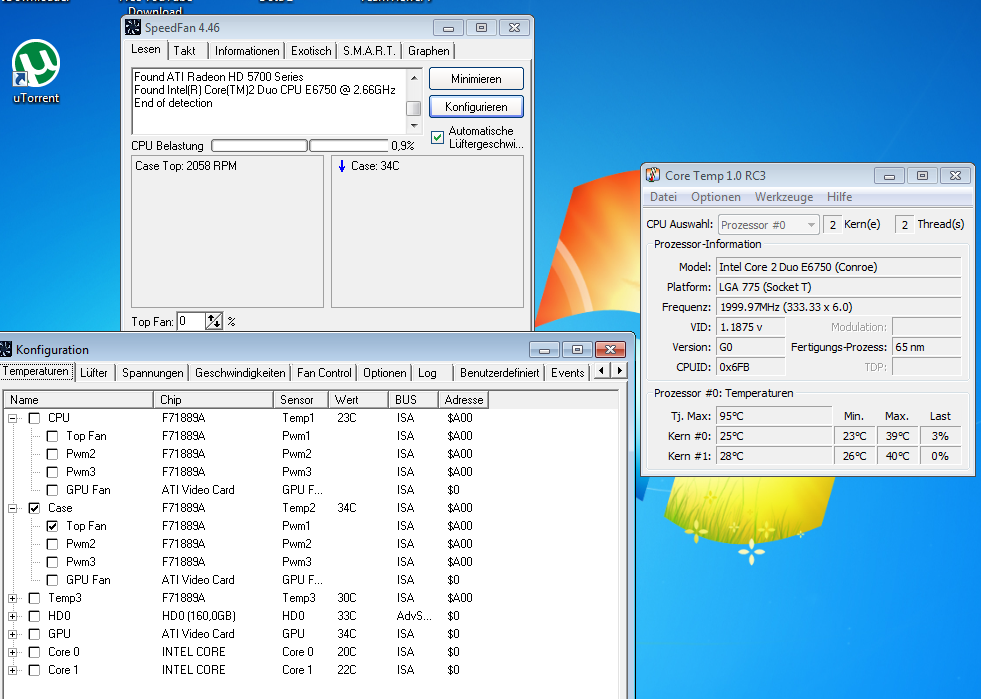Uncheck the Case temperature checkbox
The height and width of the screenshot is (699, 981).
coord(34,508)
